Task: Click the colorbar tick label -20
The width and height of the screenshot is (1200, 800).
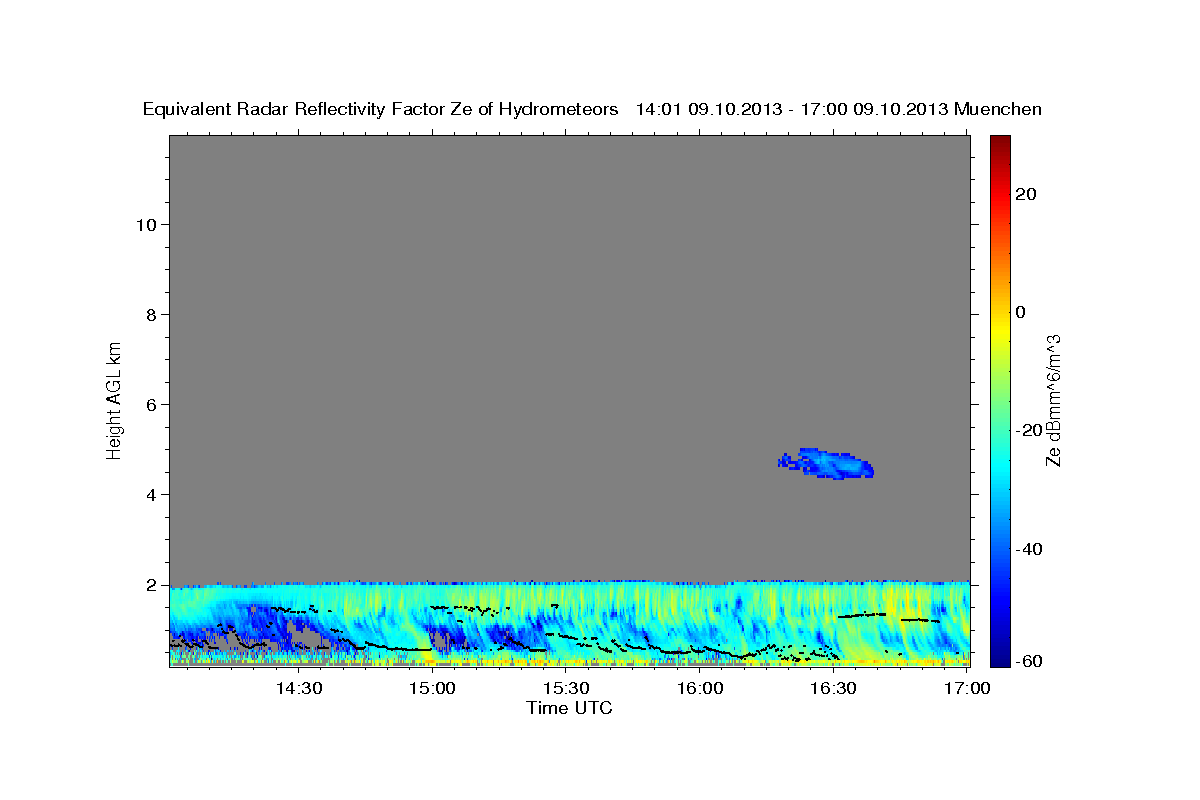Action: (1030, 430)
